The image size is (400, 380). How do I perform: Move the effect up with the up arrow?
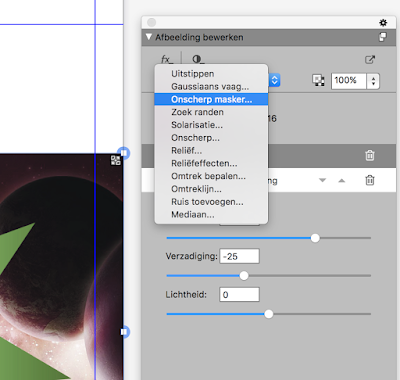pos(342,180)
